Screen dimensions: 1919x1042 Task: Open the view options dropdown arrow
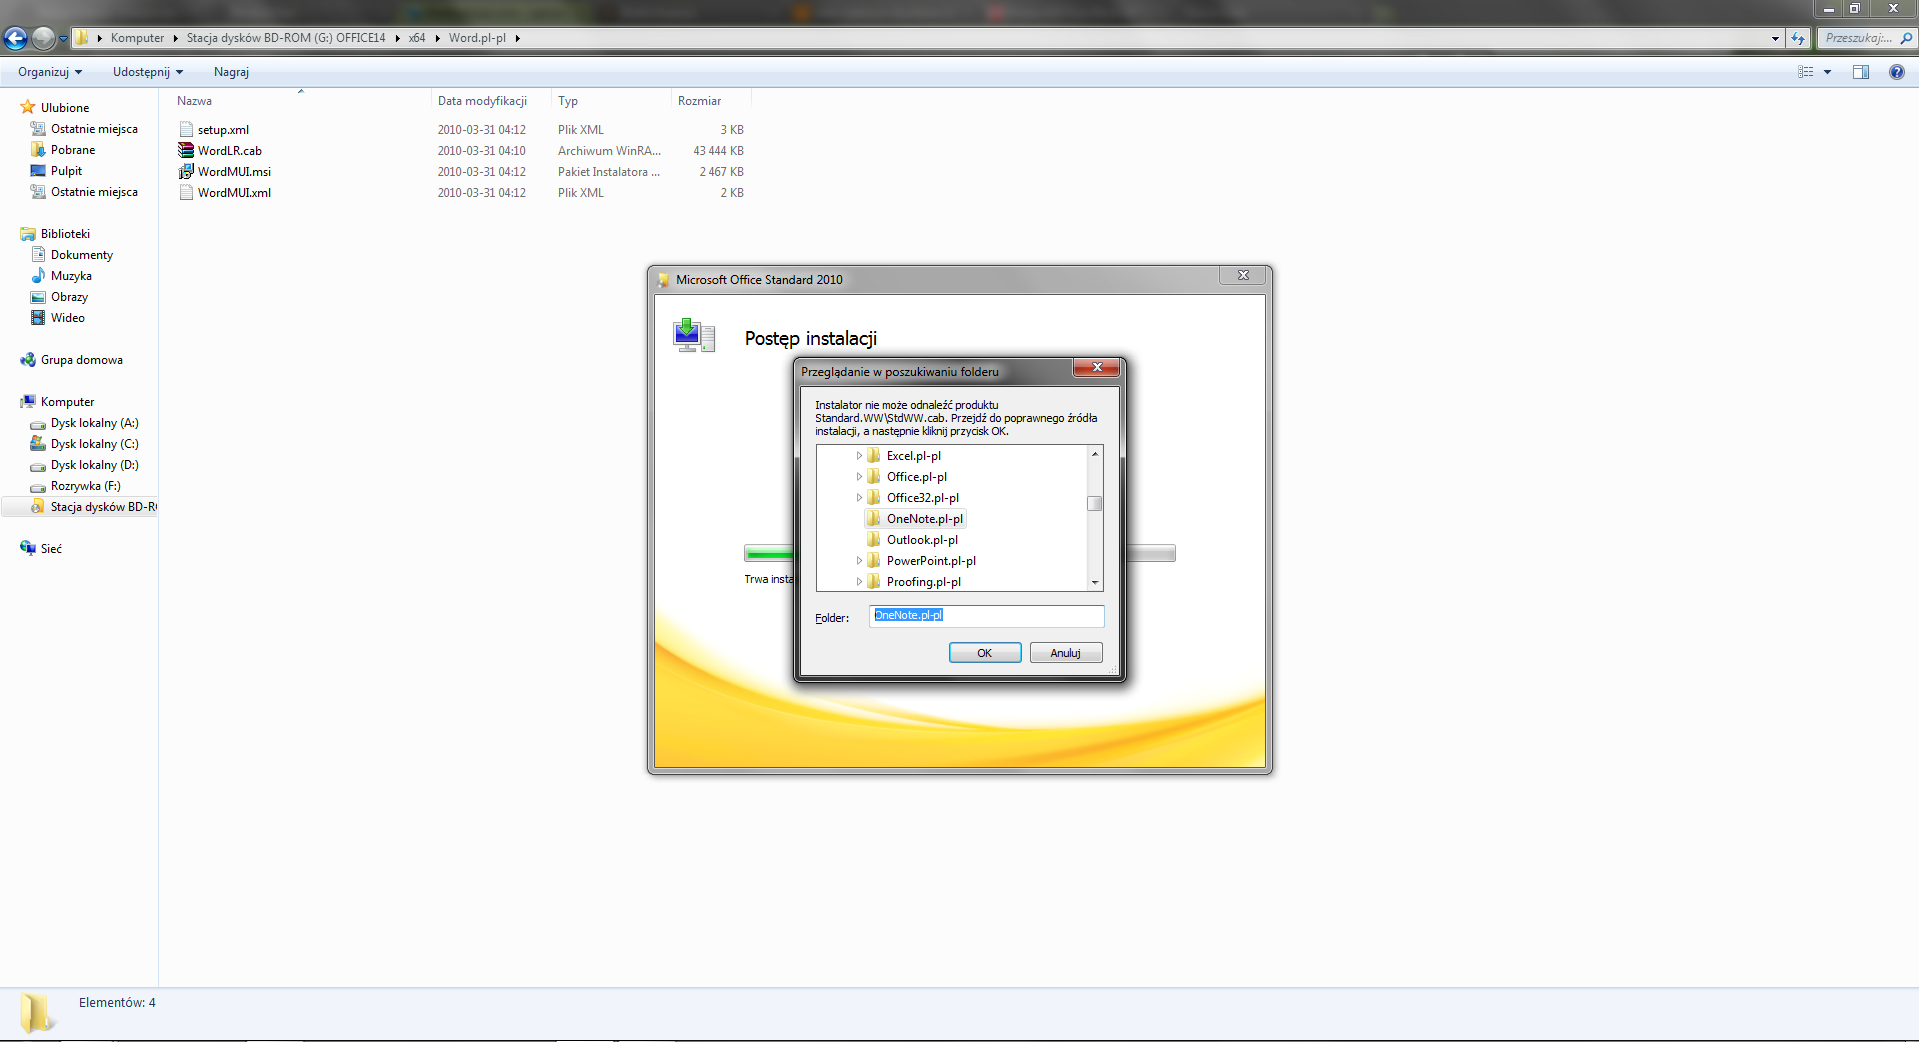coord(1827,72)
